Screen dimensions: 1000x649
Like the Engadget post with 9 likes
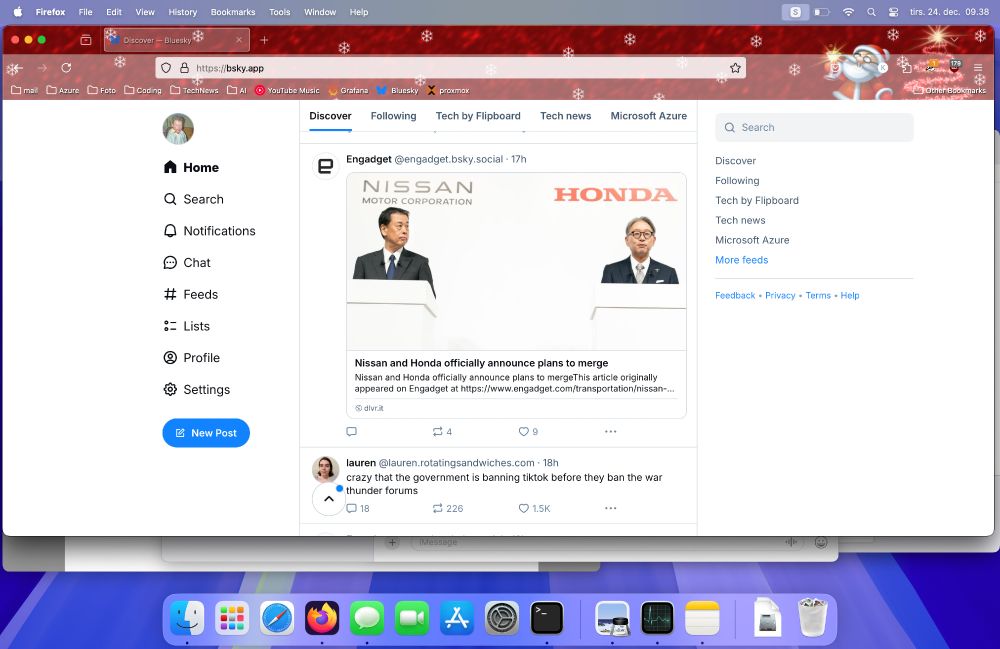pyautogui.click(x=528, y=432)
